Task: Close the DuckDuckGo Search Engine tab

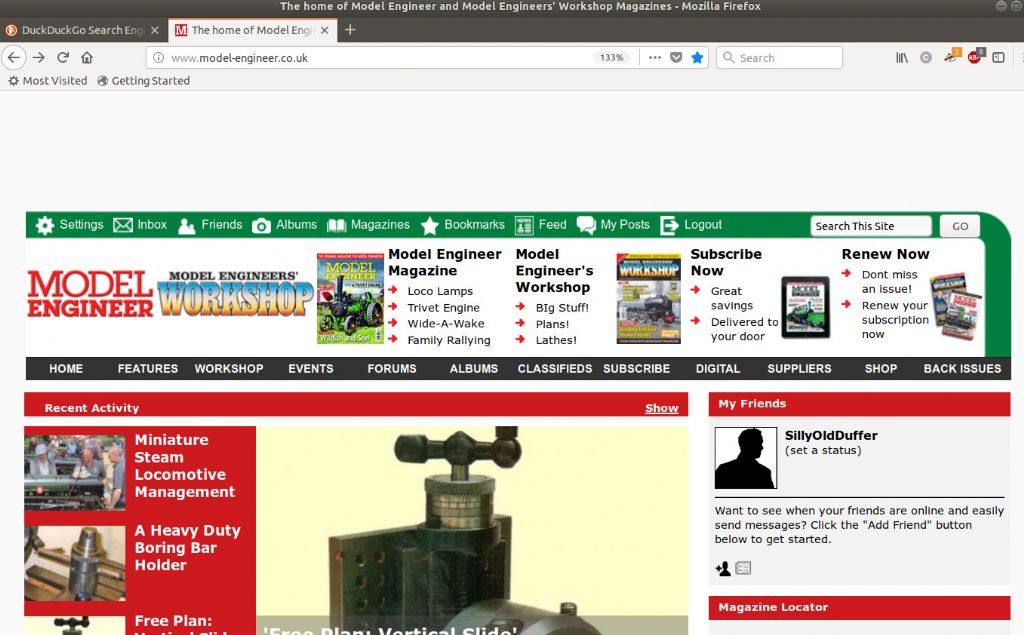Action: pyautogui.click(x=155, y=30)
